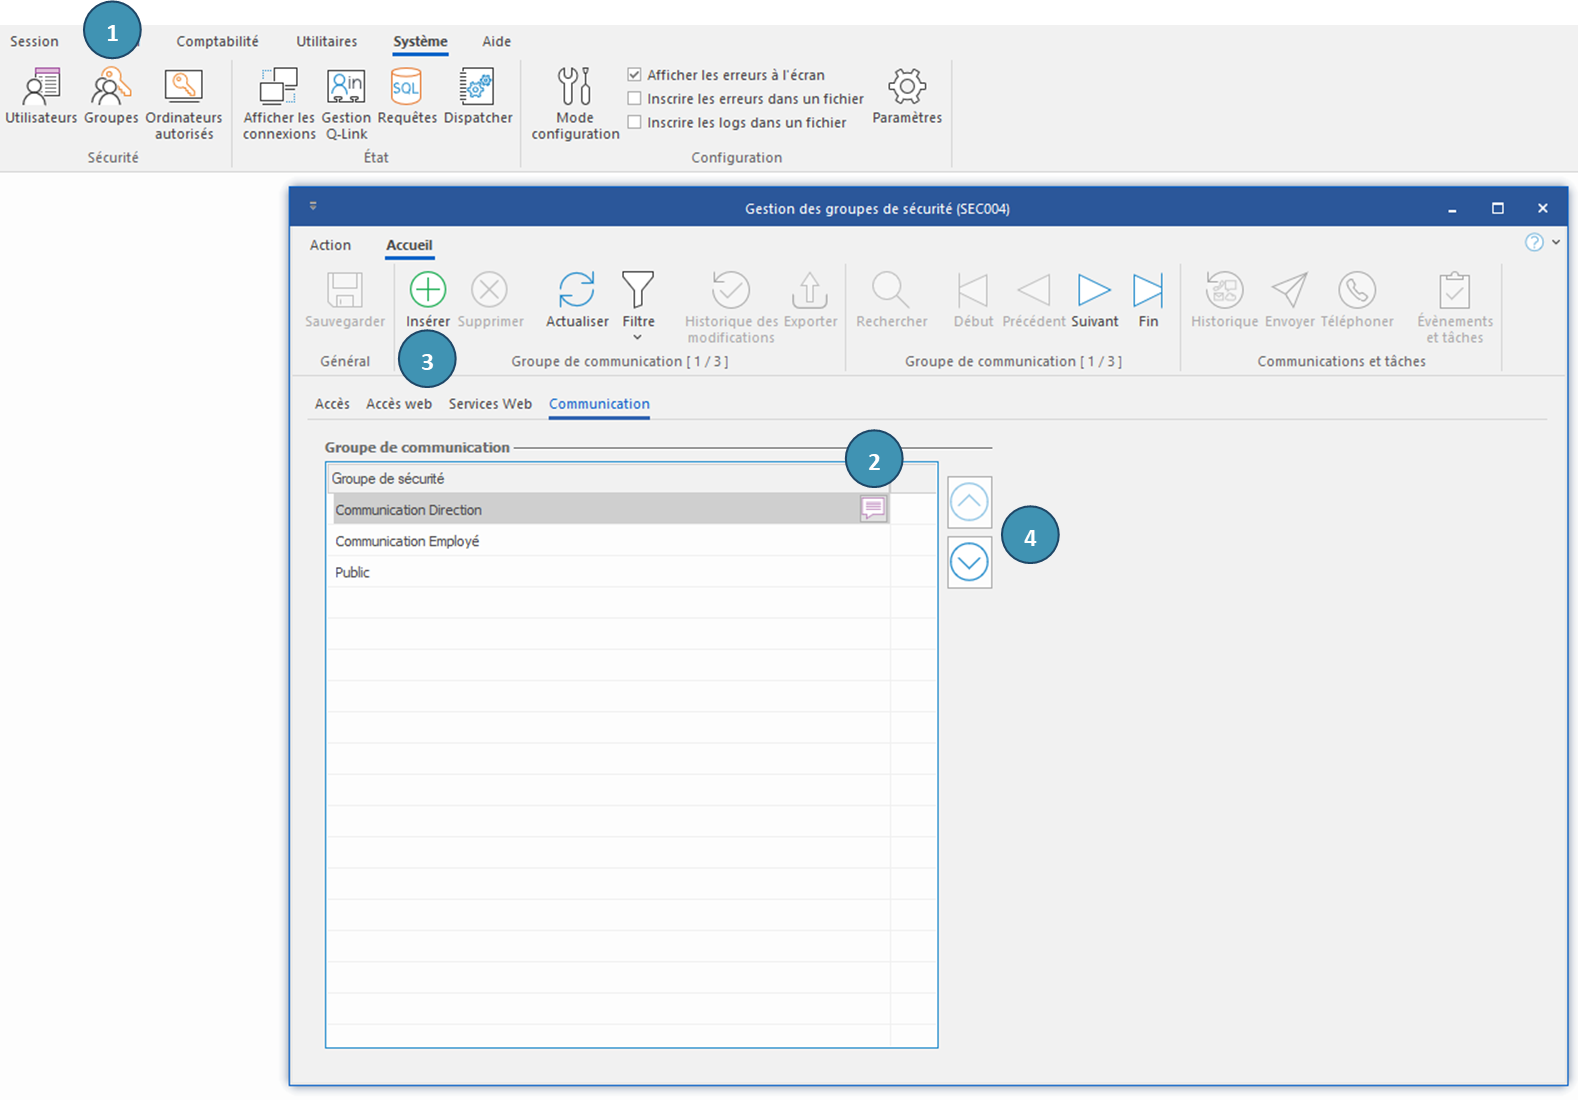1579x1100 pixels.
Task: Open Afficher les connexions
Action: click(x=278, y=88)
